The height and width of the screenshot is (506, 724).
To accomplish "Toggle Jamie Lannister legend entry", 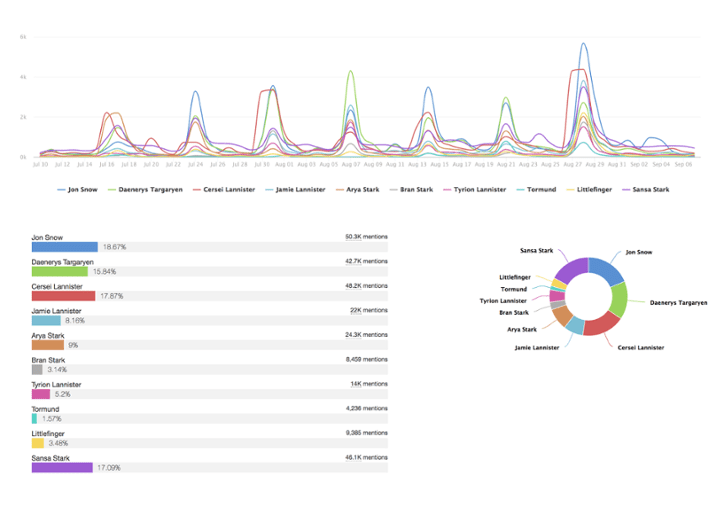I will click(x=300, y=188).
